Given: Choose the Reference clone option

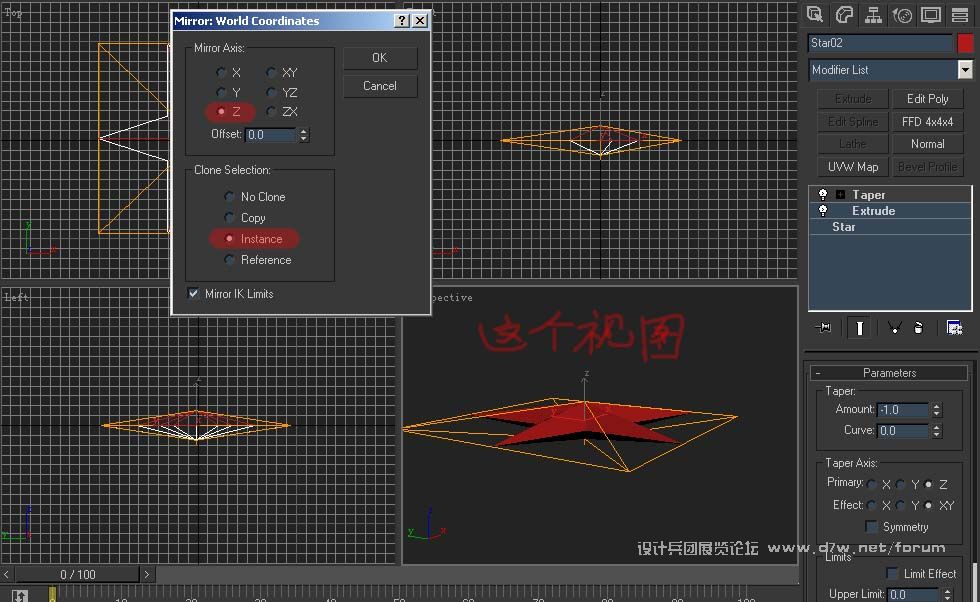Looking at the screenshot, I should coord(229,259).
